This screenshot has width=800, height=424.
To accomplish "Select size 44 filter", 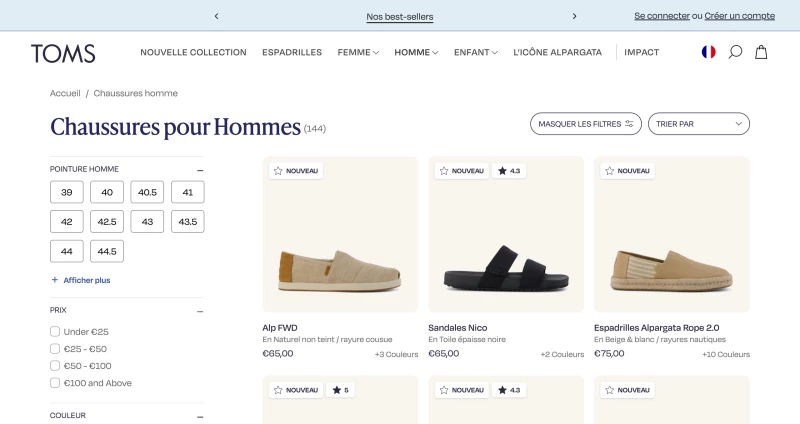I will 67,251.
